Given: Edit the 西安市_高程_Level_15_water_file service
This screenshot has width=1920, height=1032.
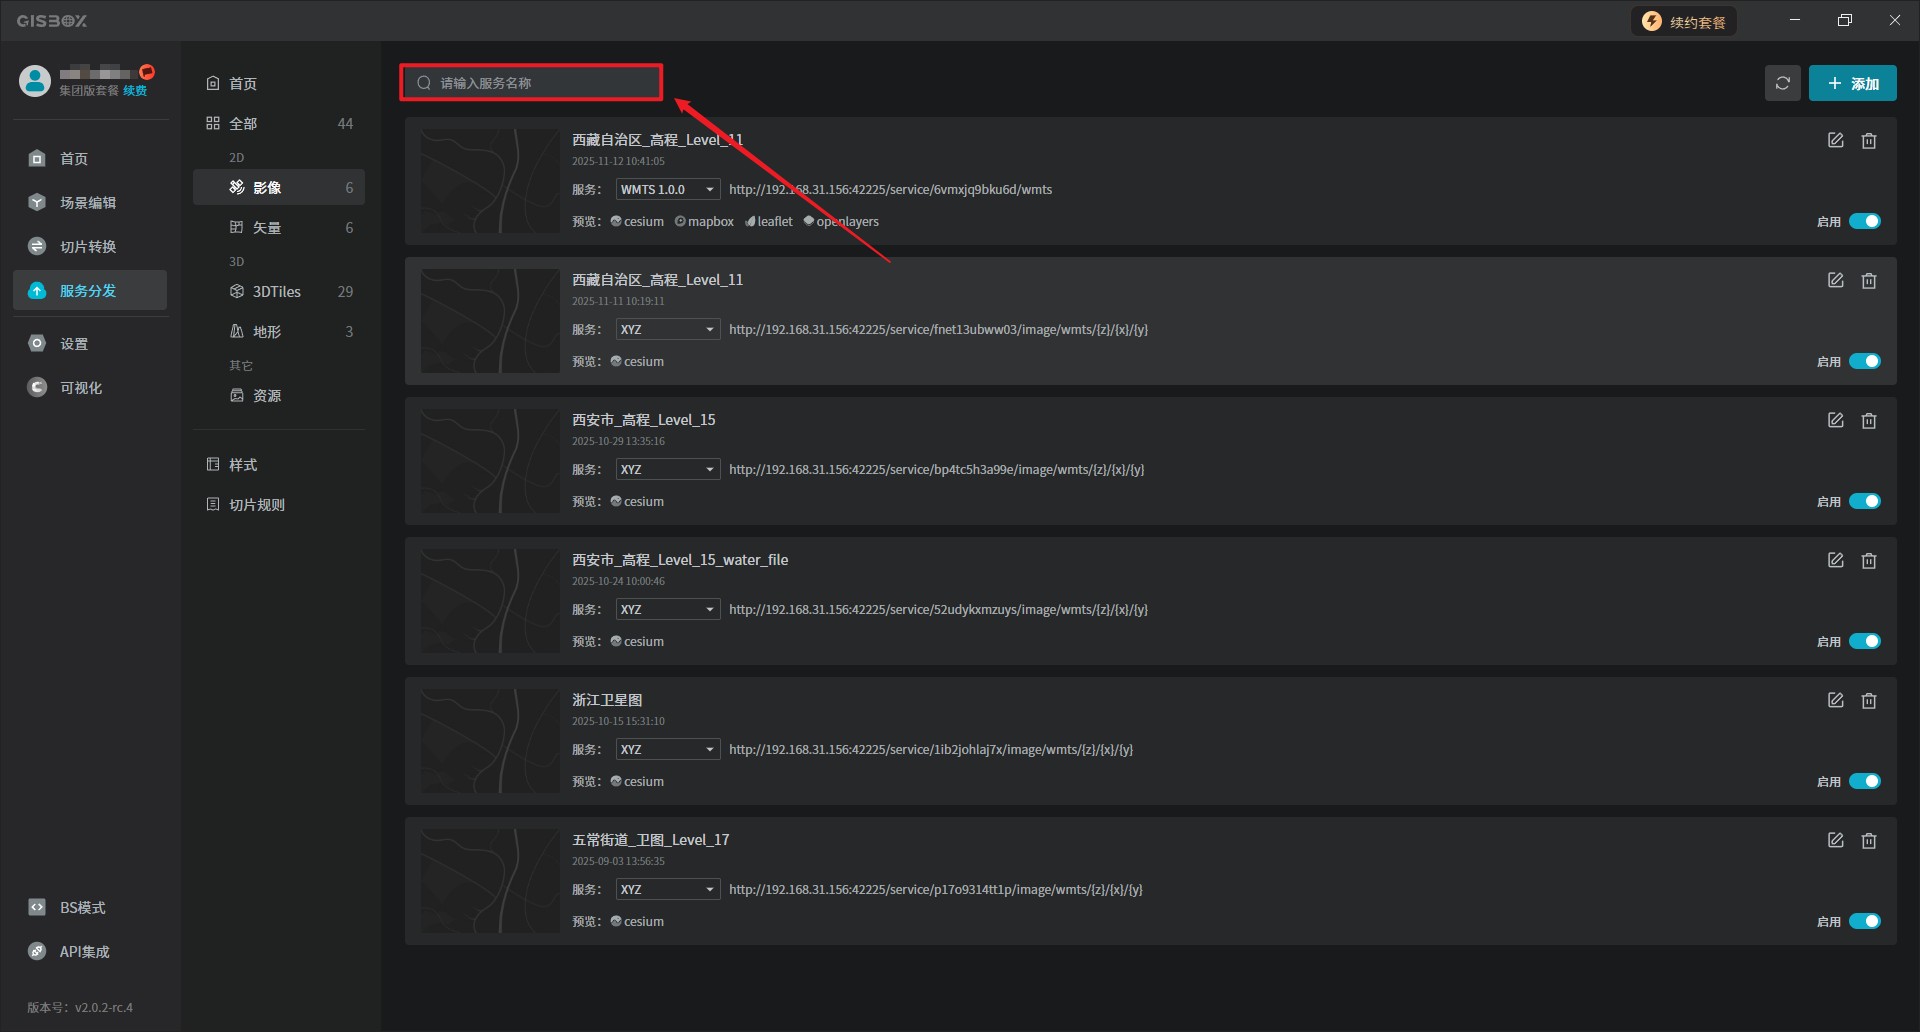Looking at the screenshot, I should point(1835,561).
